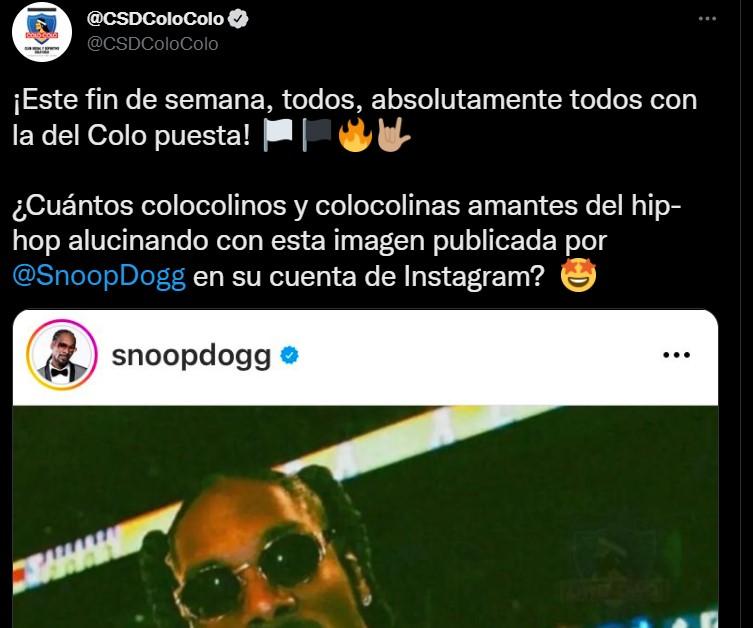Screen dimensions: 753x628
Task: Click the white header of the Instagram card
Action: point(365,358)
